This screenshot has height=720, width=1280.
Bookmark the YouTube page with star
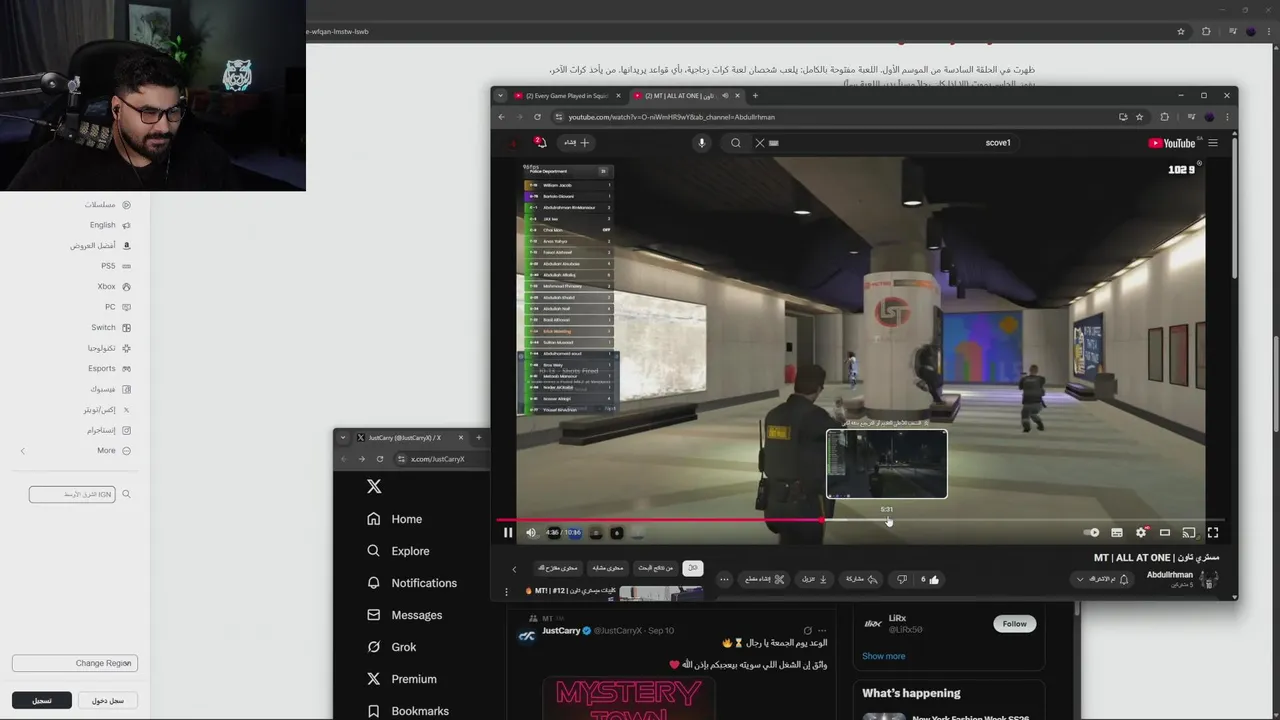click(x=1139, y=117)
